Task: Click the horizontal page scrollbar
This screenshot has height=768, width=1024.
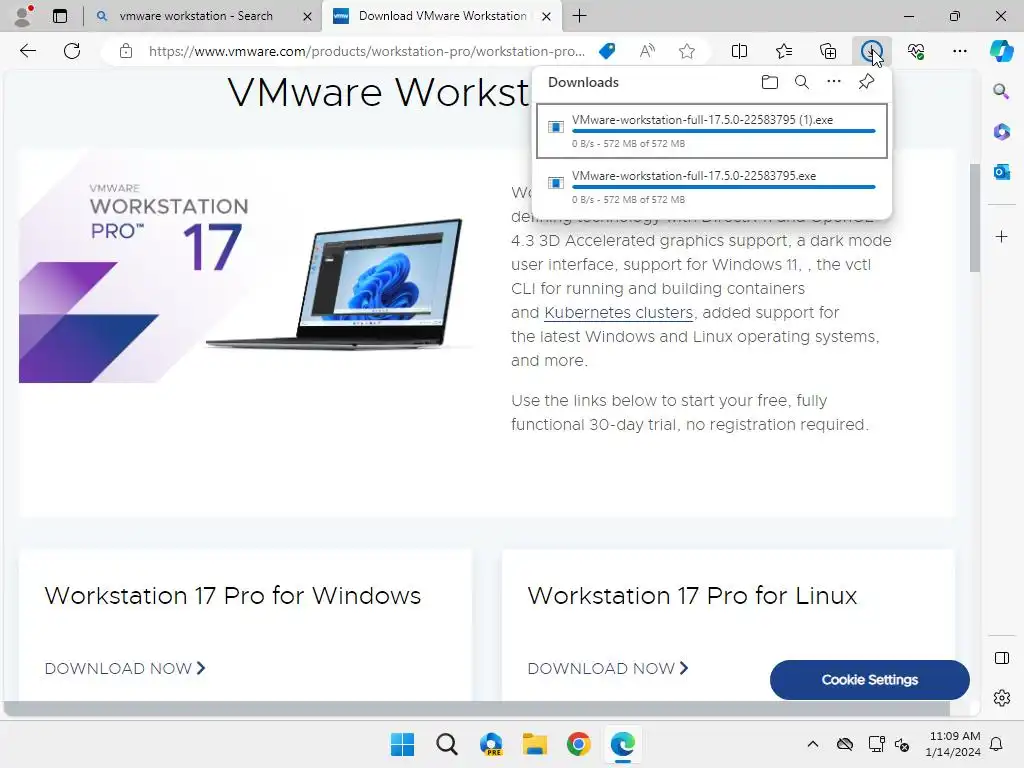Action: pos(477,709)
